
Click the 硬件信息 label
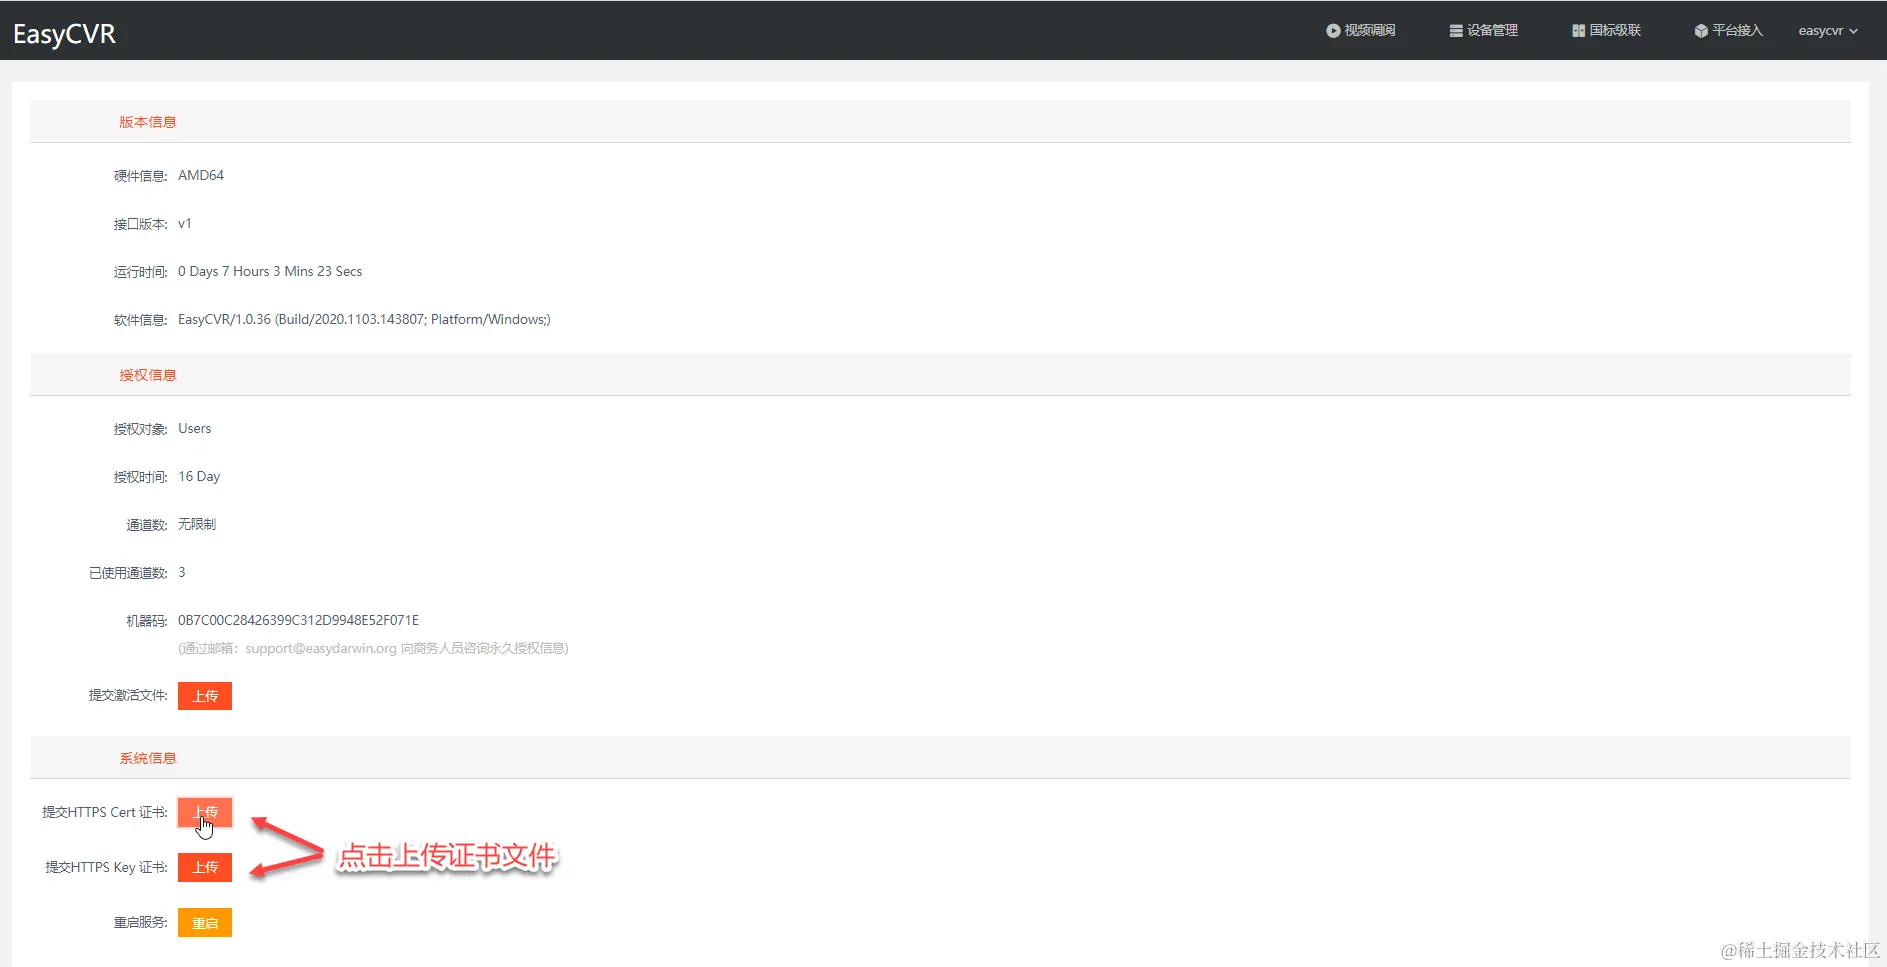(140, 176)
